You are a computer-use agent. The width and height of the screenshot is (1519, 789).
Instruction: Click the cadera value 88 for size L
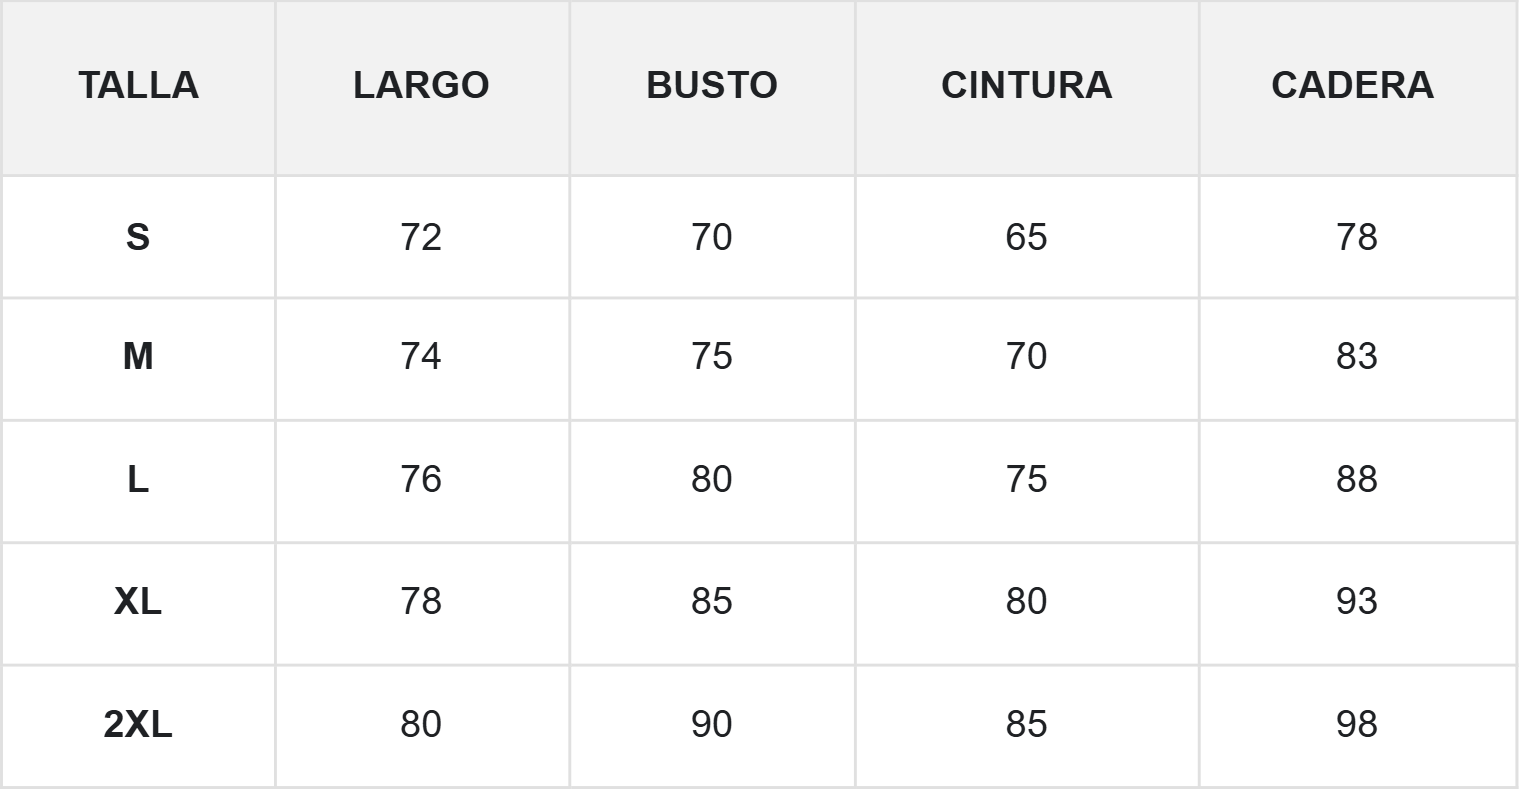coord(1356,479)
